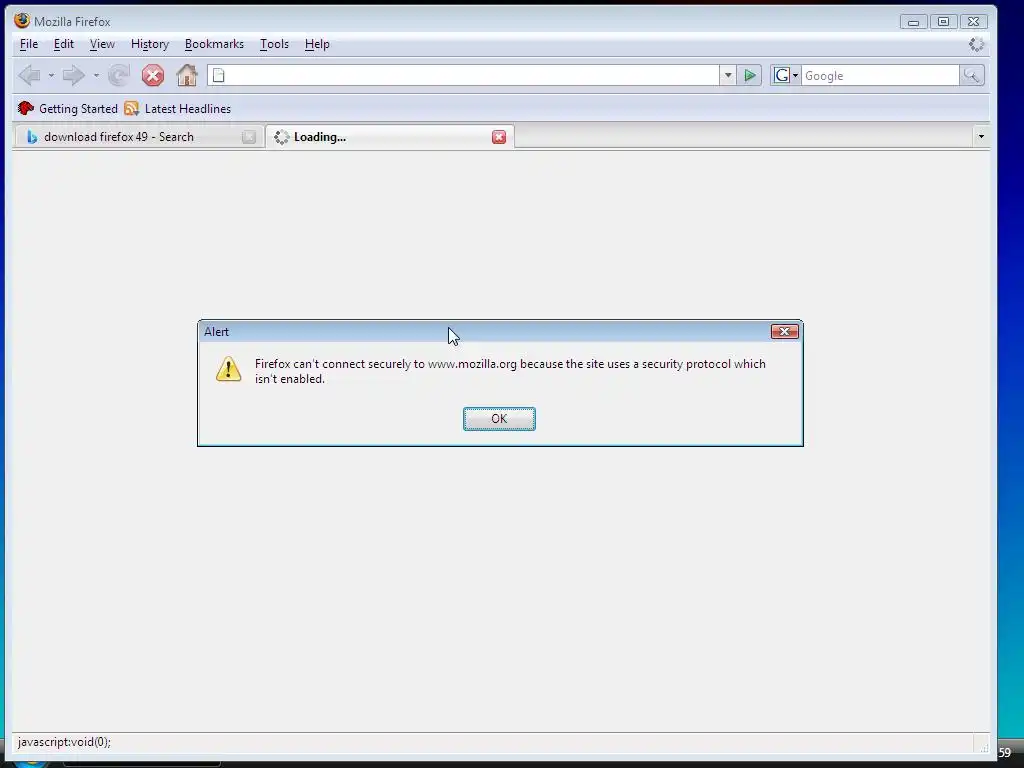The image size is (1024, 768).
Task: Click the Getting Started bookmark icon
Action: click(x=25, y=108)
